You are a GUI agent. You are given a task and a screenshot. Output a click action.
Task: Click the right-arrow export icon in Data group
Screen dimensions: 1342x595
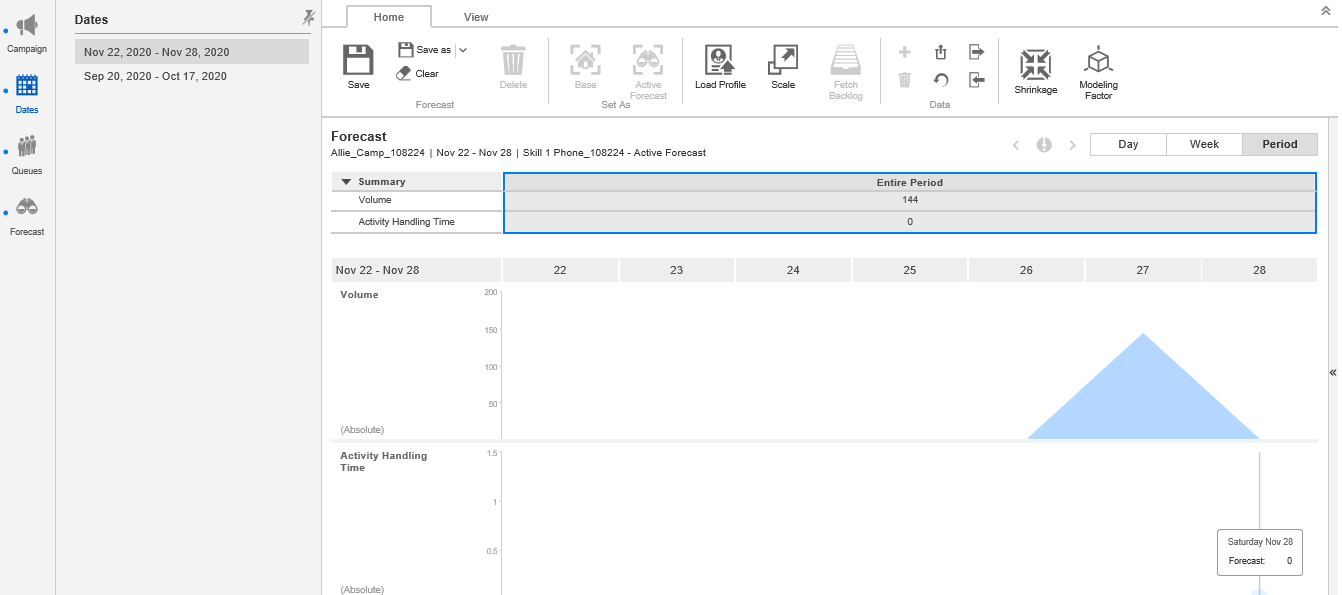(977, 52)
